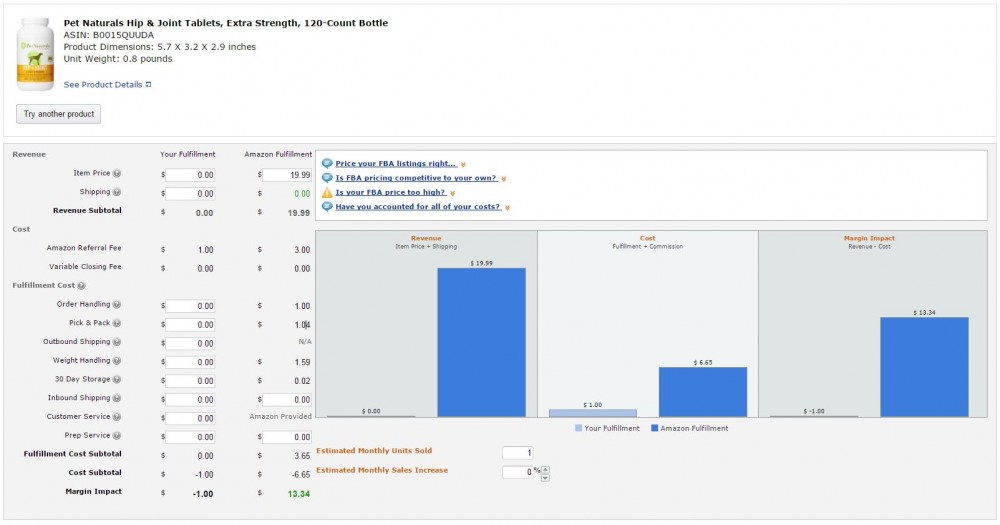Click the Your Fulfillment Inbound Shipping field

point(190,399)
